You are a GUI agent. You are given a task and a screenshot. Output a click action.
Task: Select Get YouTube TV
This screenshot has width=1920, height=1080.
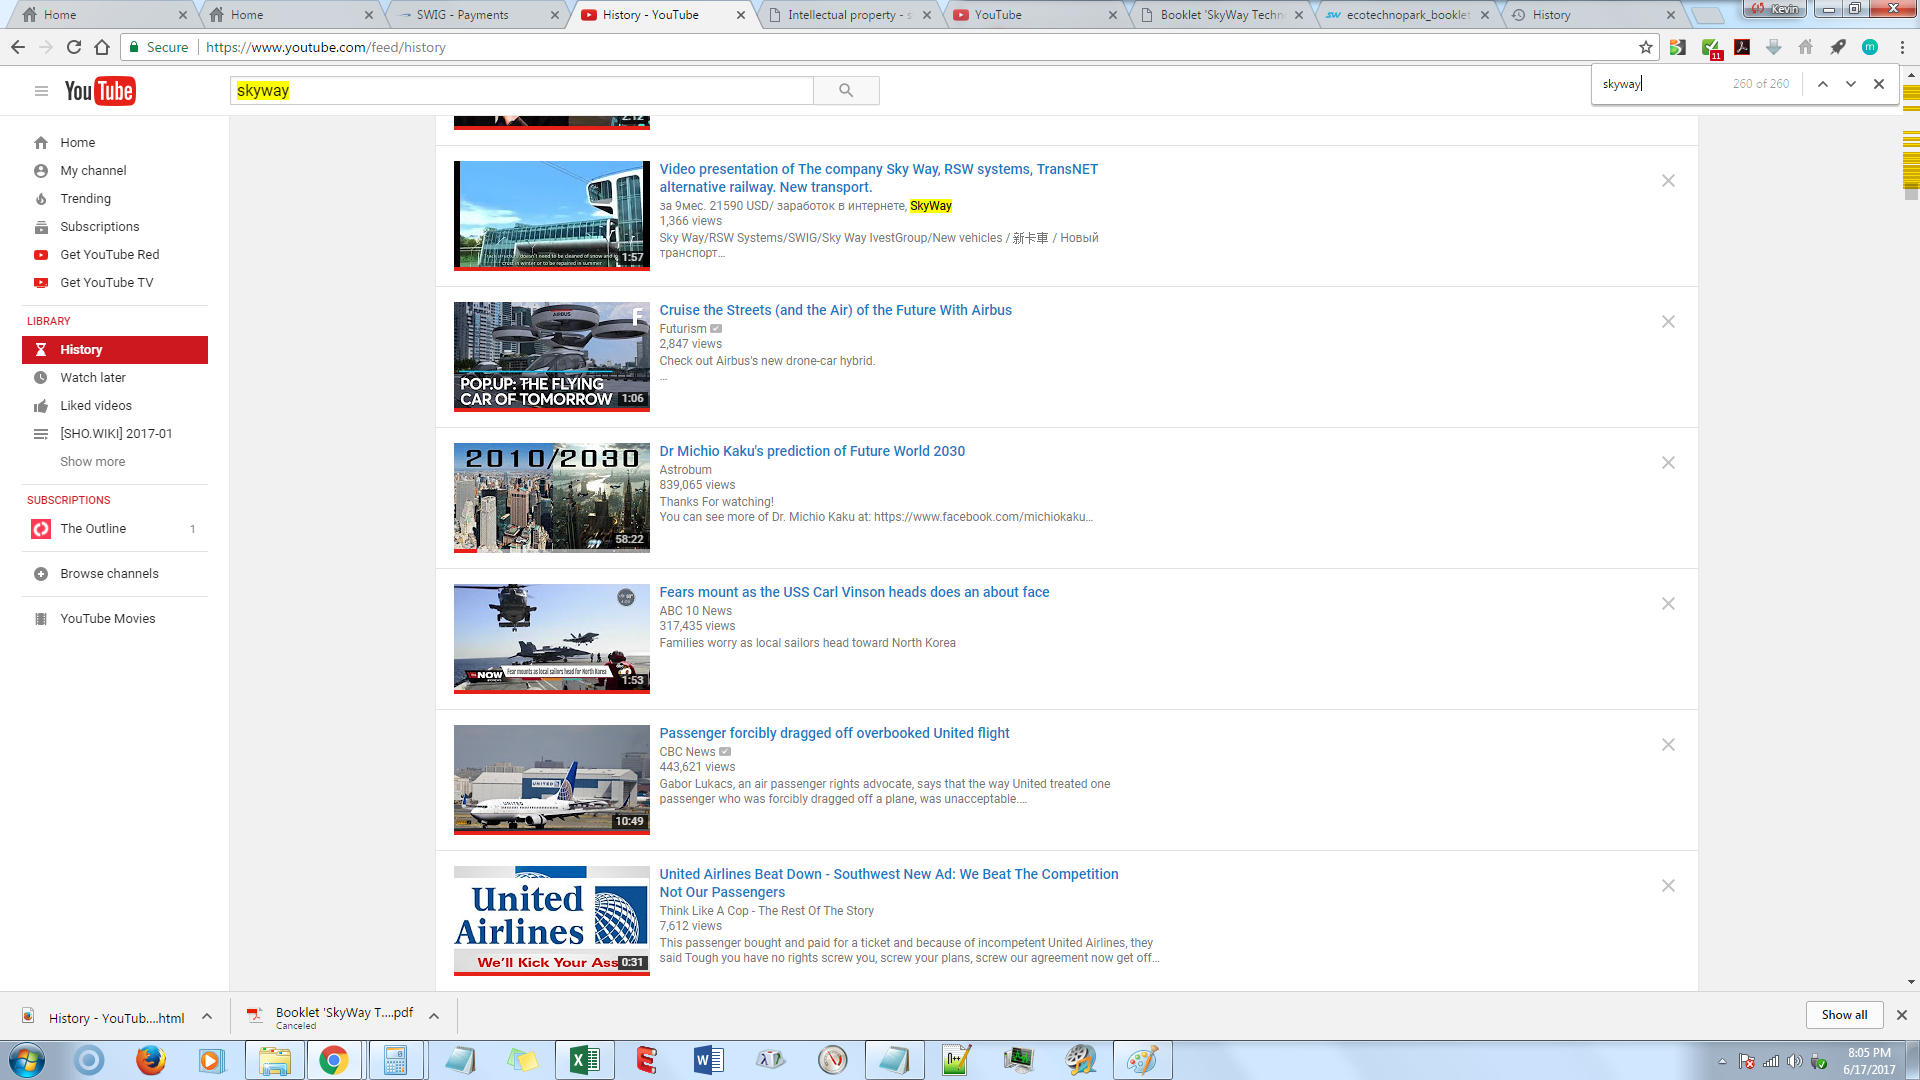point(115,283)
